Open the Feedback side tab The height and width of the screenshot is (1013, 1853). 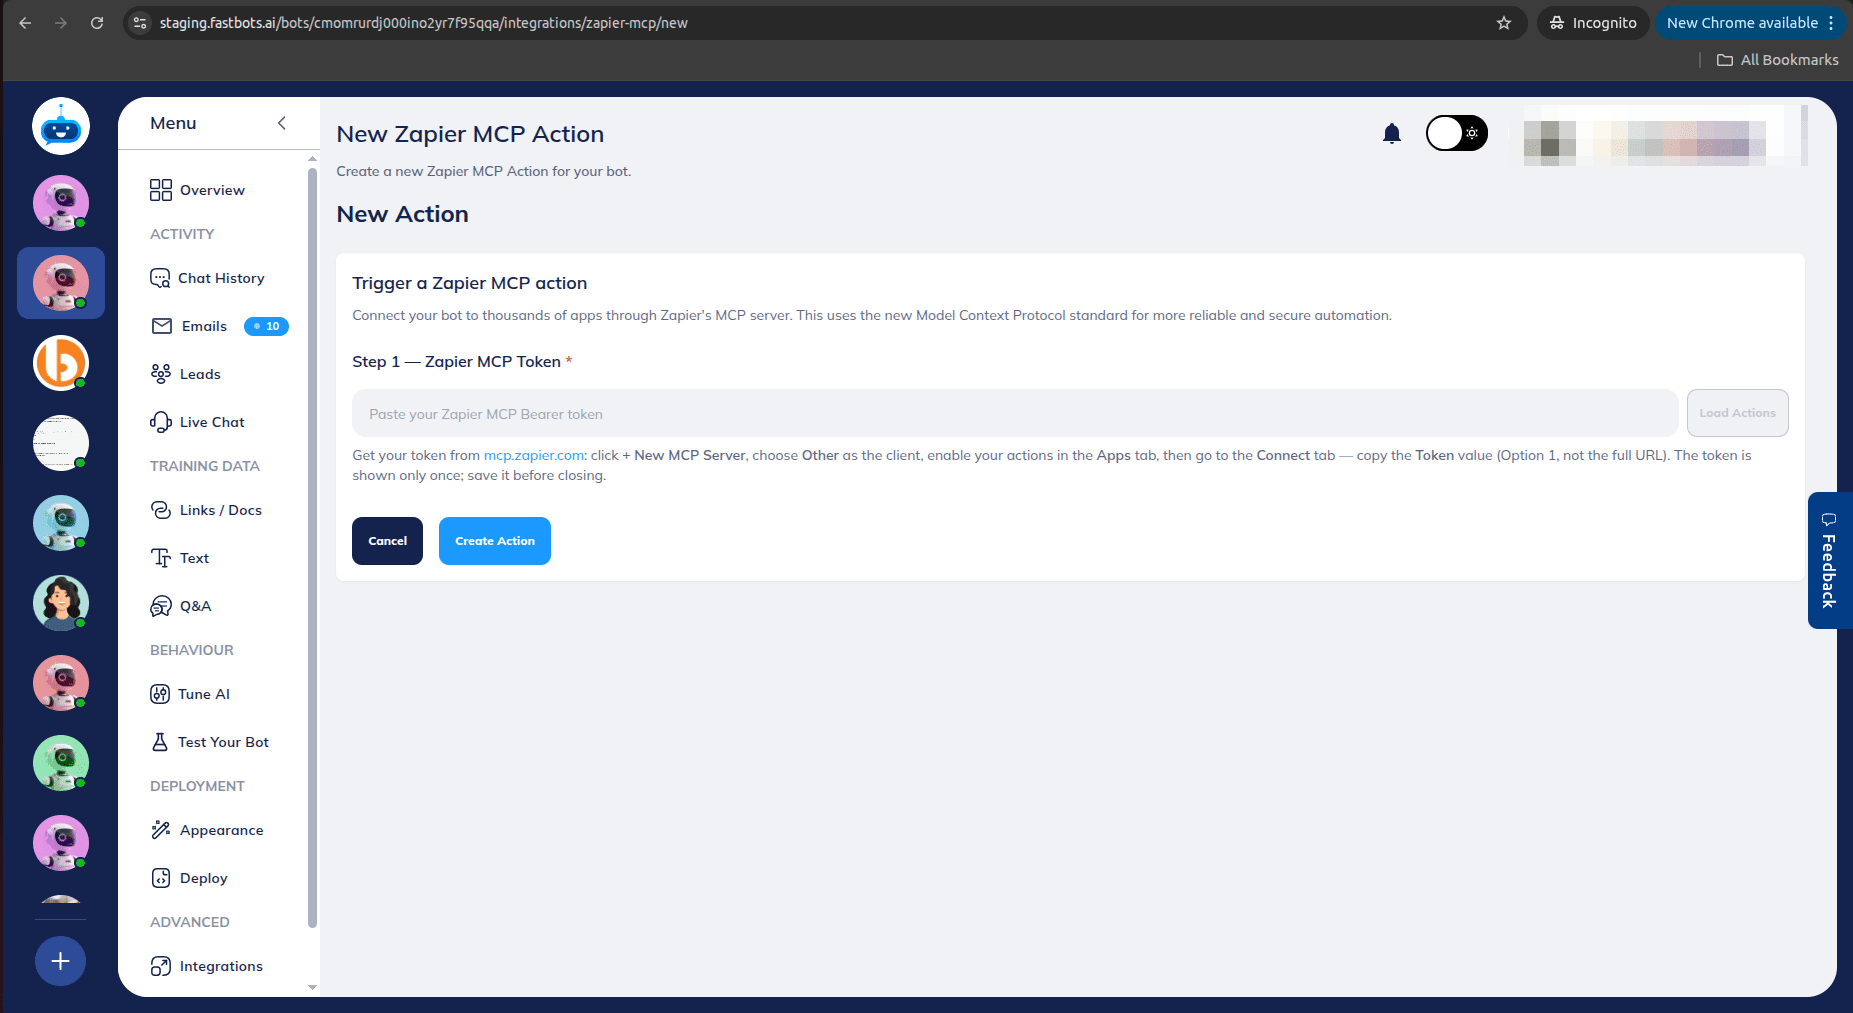[1828, 560]
